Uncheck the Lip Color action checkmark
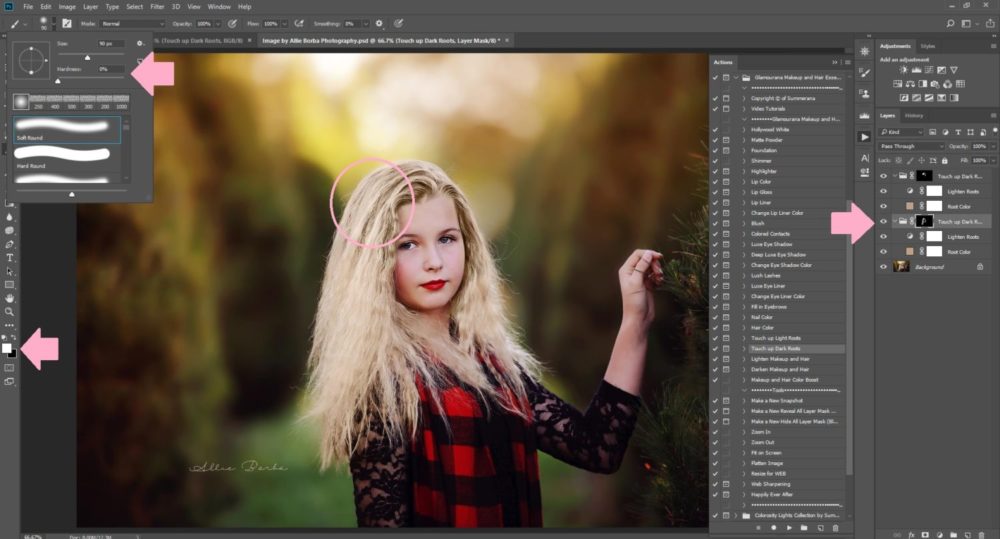 (x=715, y=182)
